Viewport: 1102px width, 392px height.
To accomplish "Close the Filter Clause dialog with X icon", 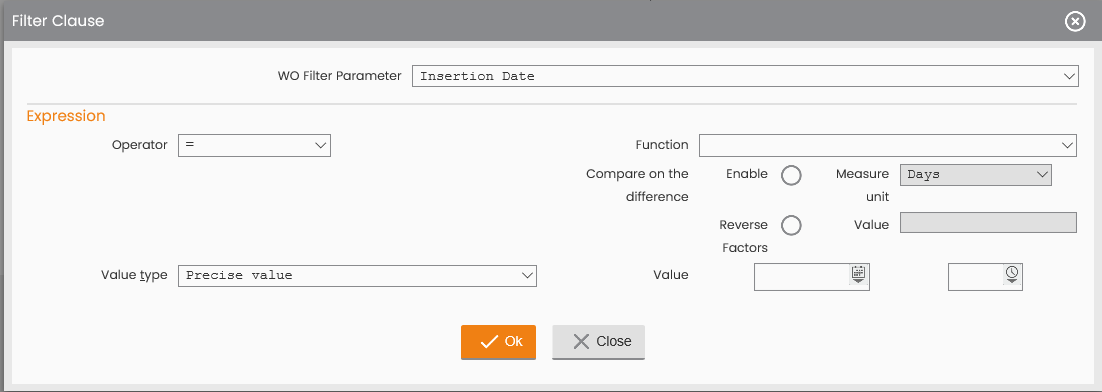I will (x=1075, y=22).
